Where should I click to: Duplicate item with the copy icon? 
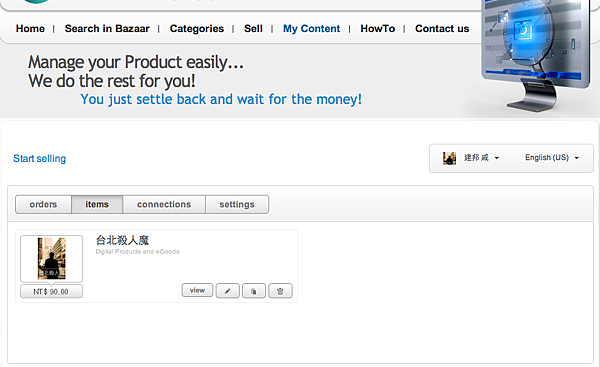[254, 291]
